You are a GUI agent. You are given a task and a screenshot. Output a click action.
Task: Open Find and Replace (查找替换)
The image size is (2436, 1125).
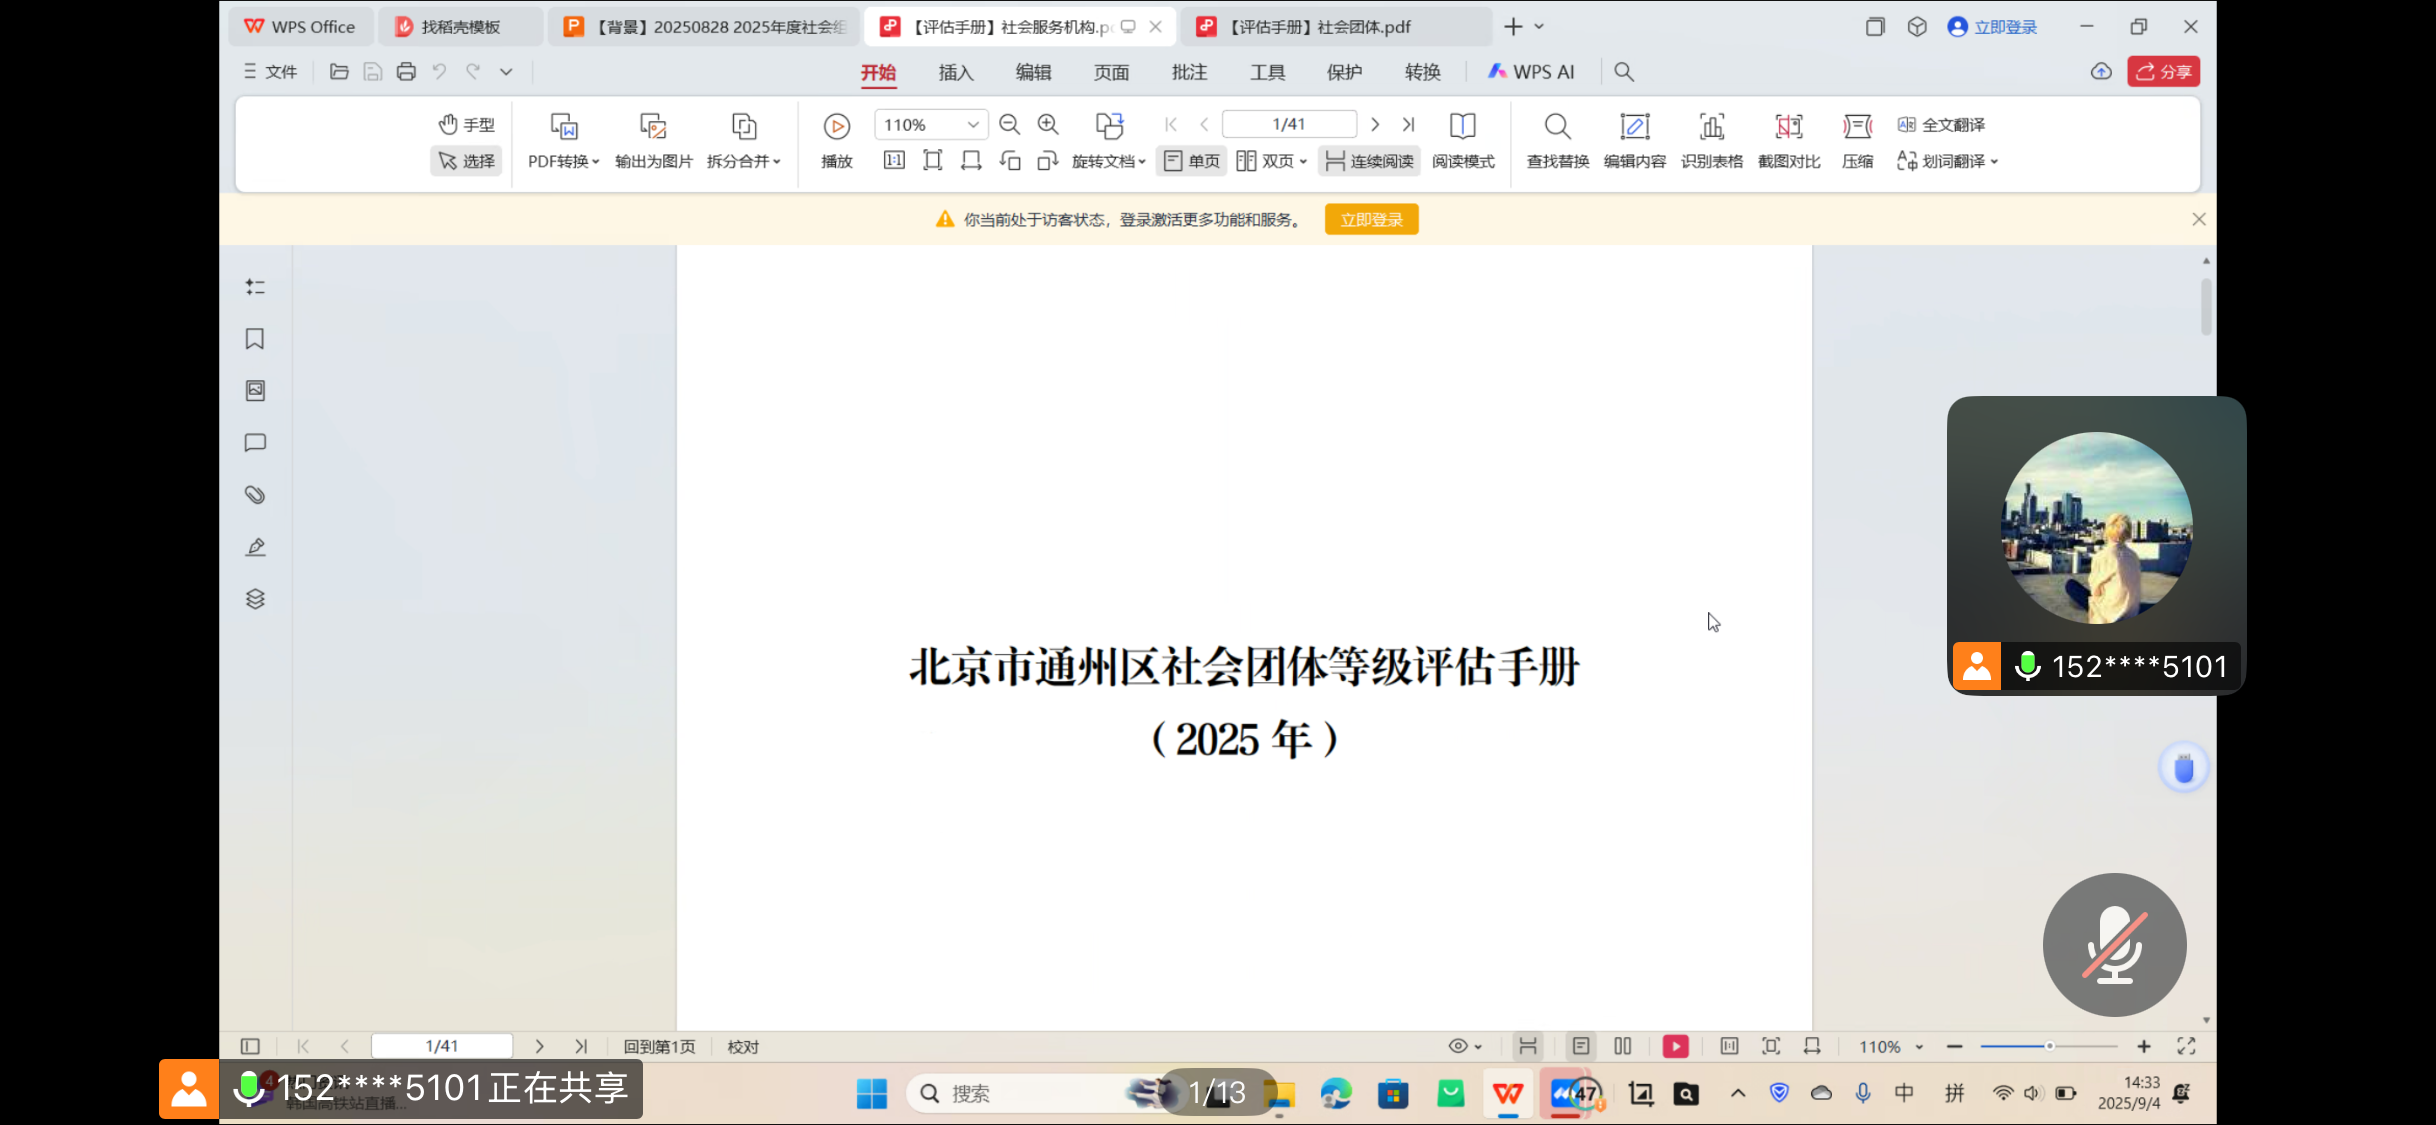pos(1557,141)
